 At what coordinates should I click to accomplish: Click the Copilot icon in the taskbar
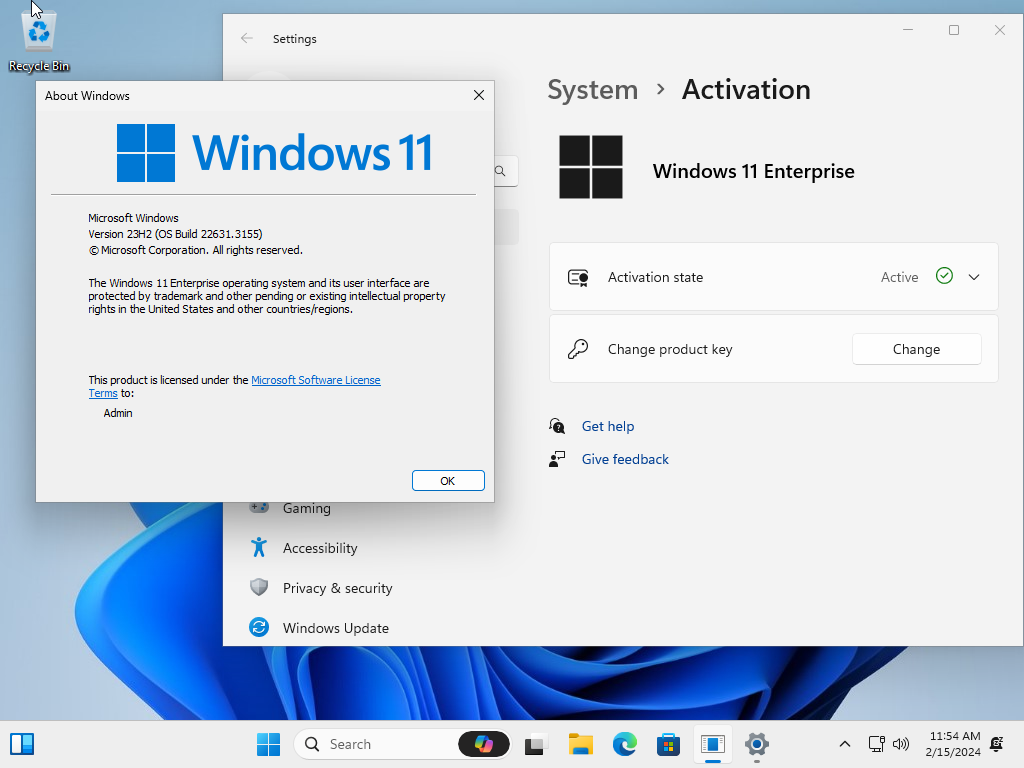[484, 744]
